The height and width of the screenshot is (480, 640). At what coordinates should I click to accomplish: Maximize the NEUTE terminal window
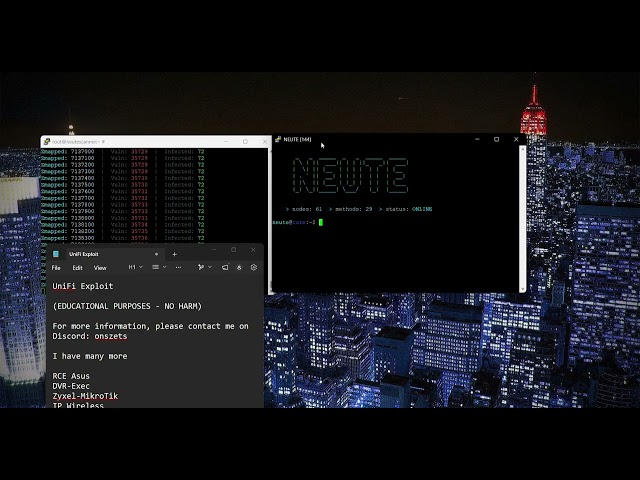[x=496, y=139]
